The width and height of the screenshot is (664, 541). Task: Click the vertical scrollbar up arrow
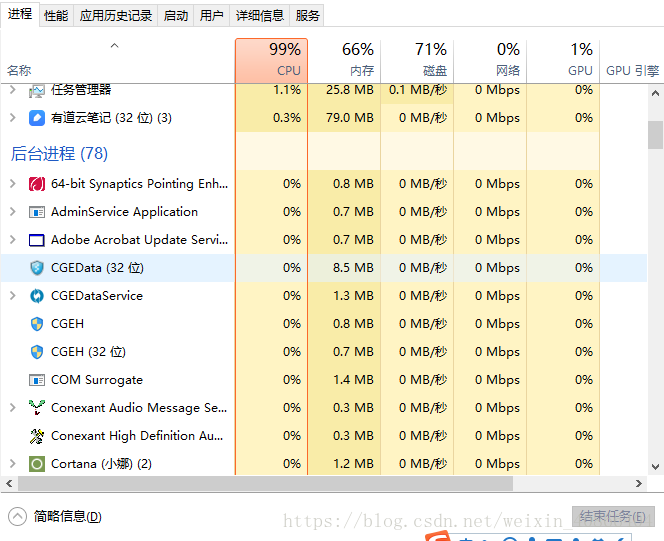[x=655, y=93]
